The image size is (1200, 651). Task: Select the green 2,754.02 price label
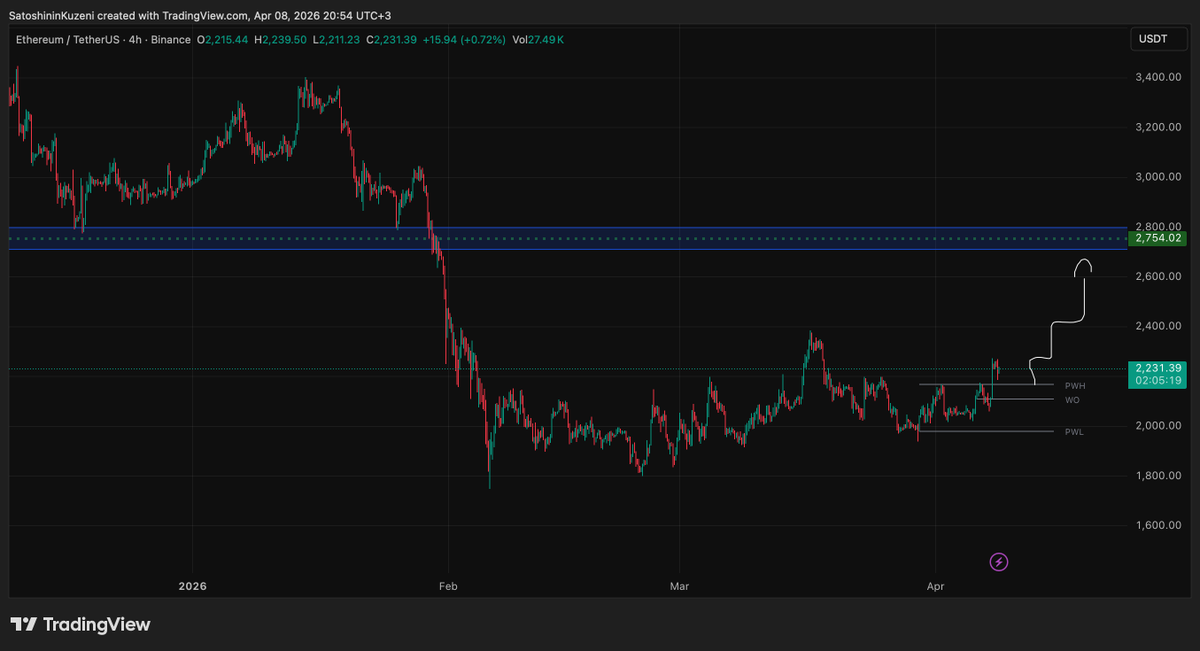pos(1156,239)
